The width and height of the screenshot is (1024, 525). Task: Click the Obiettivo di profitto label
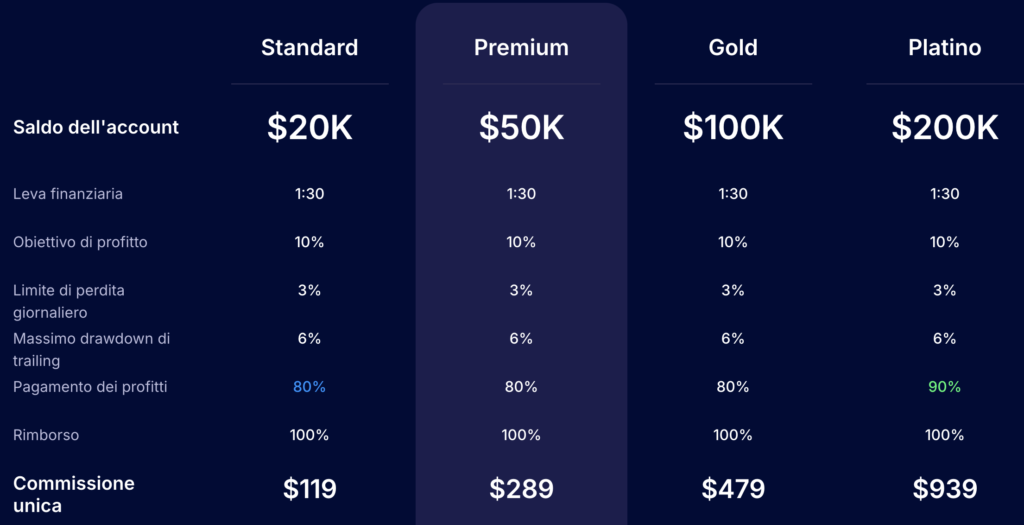click(x=80, y=242)
